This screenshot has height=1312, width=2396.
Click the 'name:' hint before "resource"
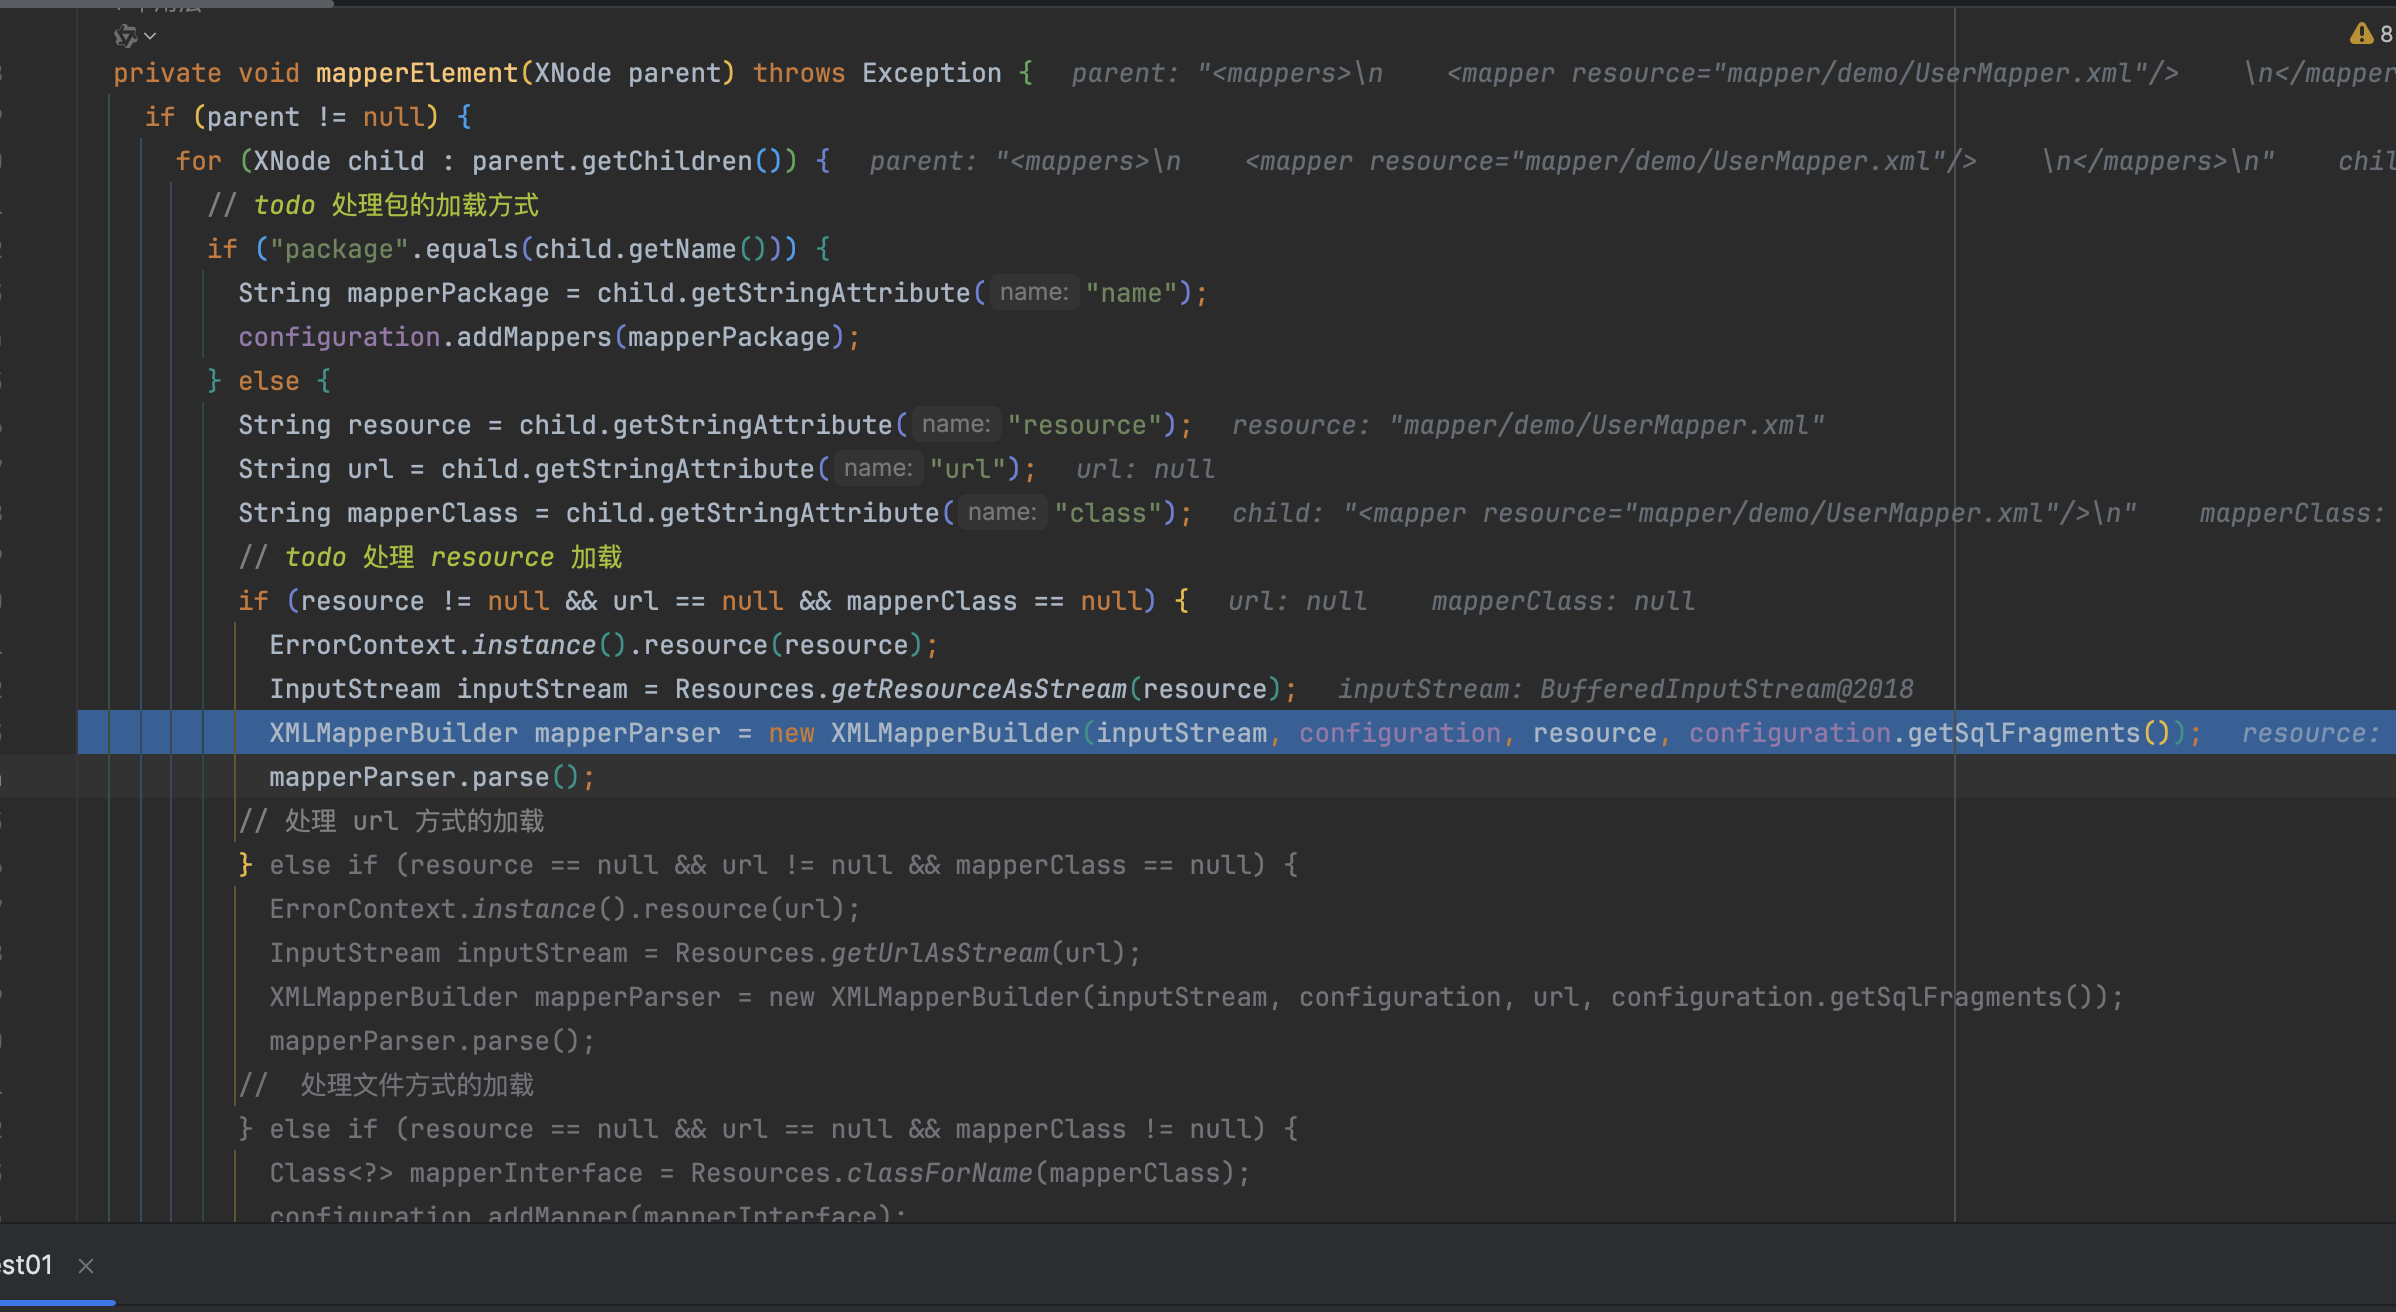956,425
